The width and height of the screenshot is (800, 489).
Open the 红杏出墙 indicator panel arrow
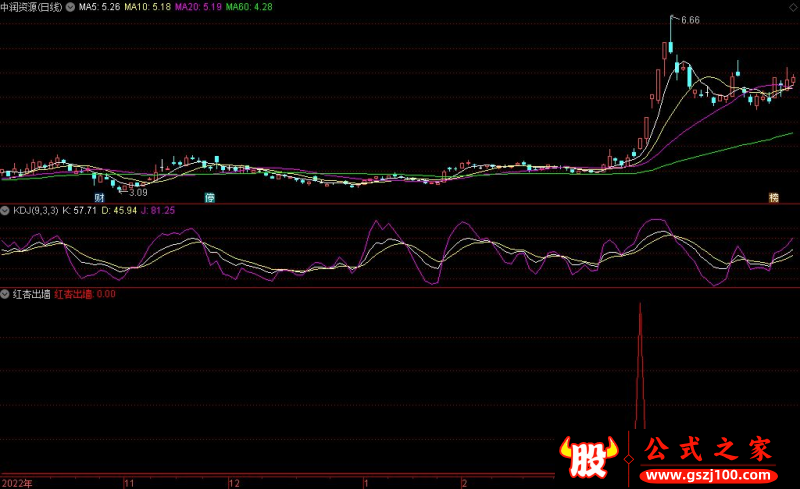6,295
